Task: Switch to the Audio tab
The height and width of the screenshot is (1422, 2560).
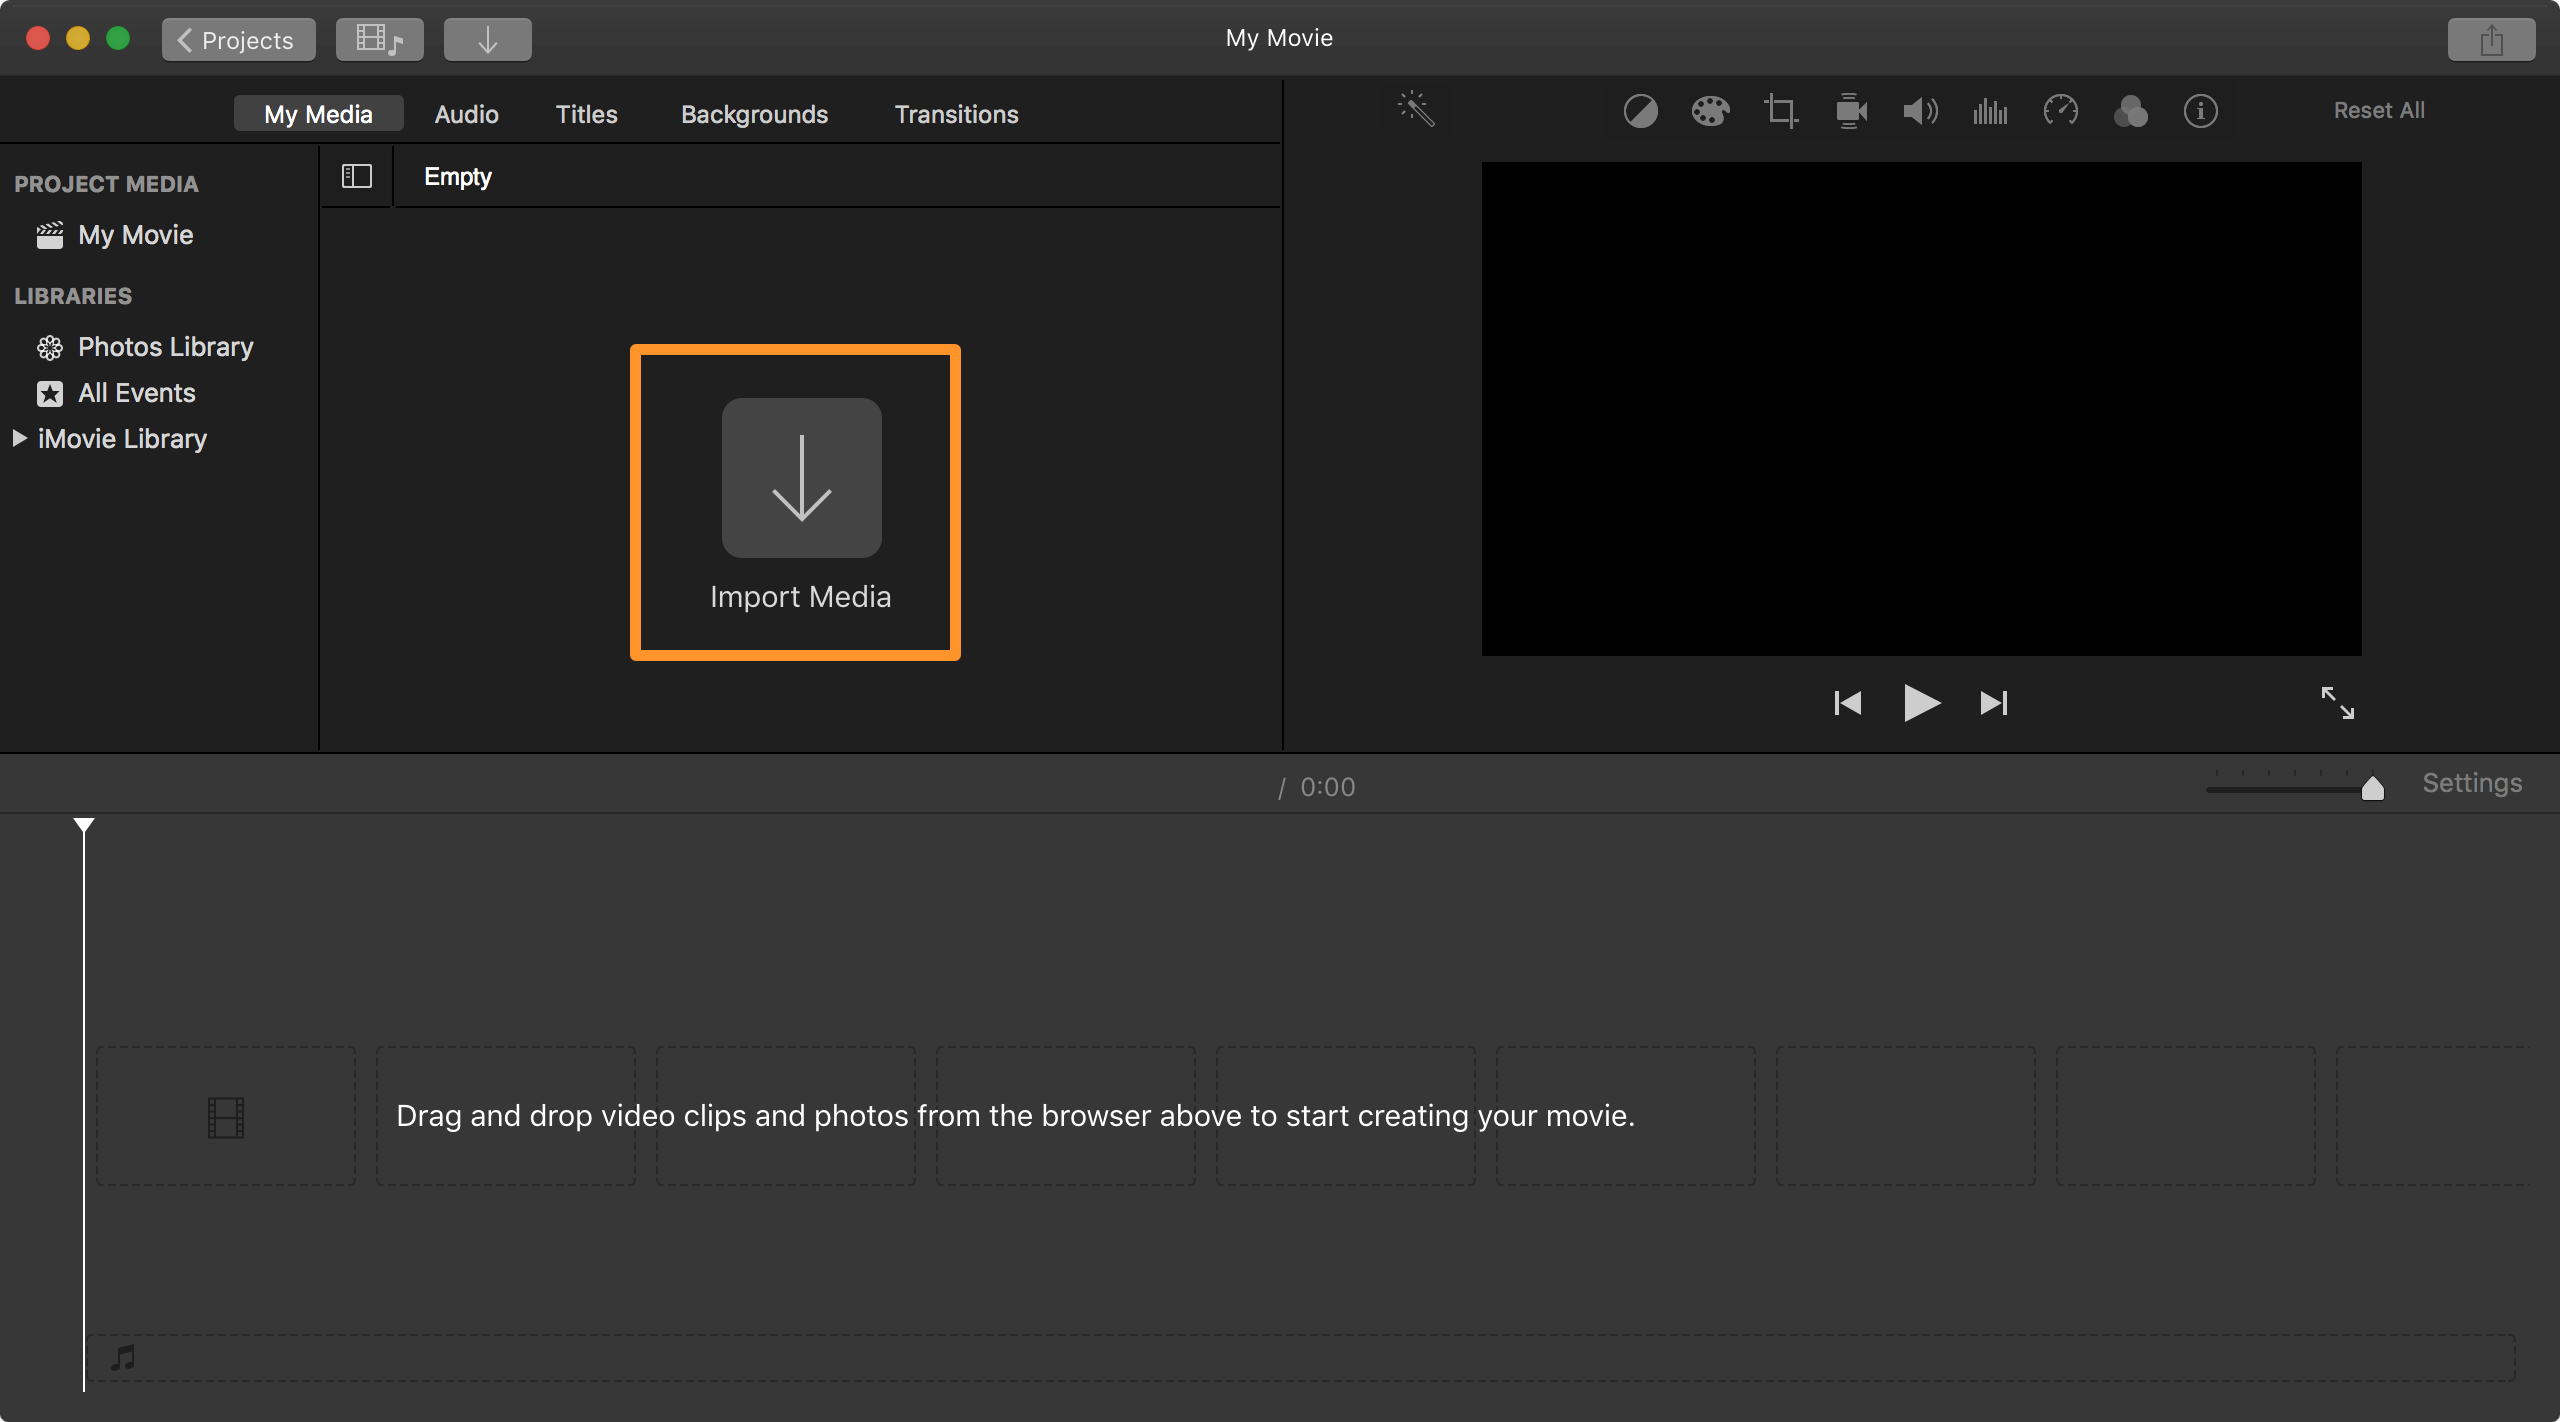Action: point(464,112)
